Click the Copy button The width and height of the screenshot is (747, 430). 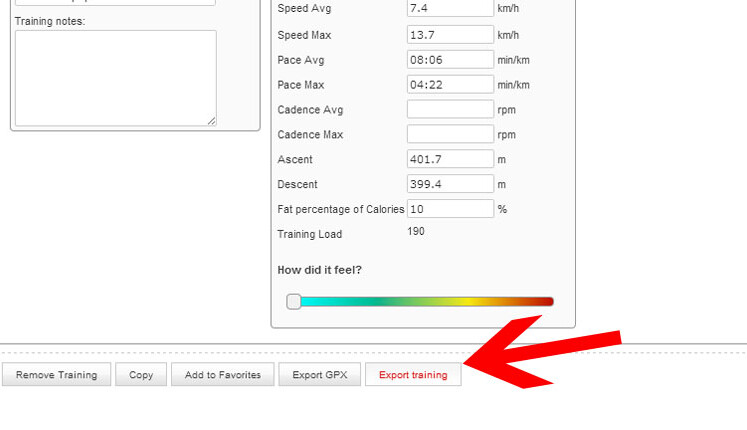pos(141,375)
